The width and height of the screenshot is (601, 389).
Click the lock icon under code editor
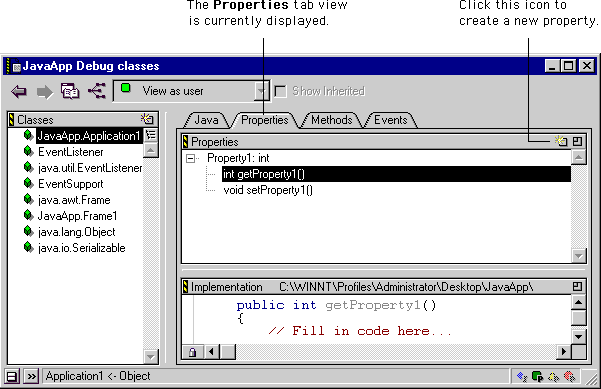click(192, 351)
